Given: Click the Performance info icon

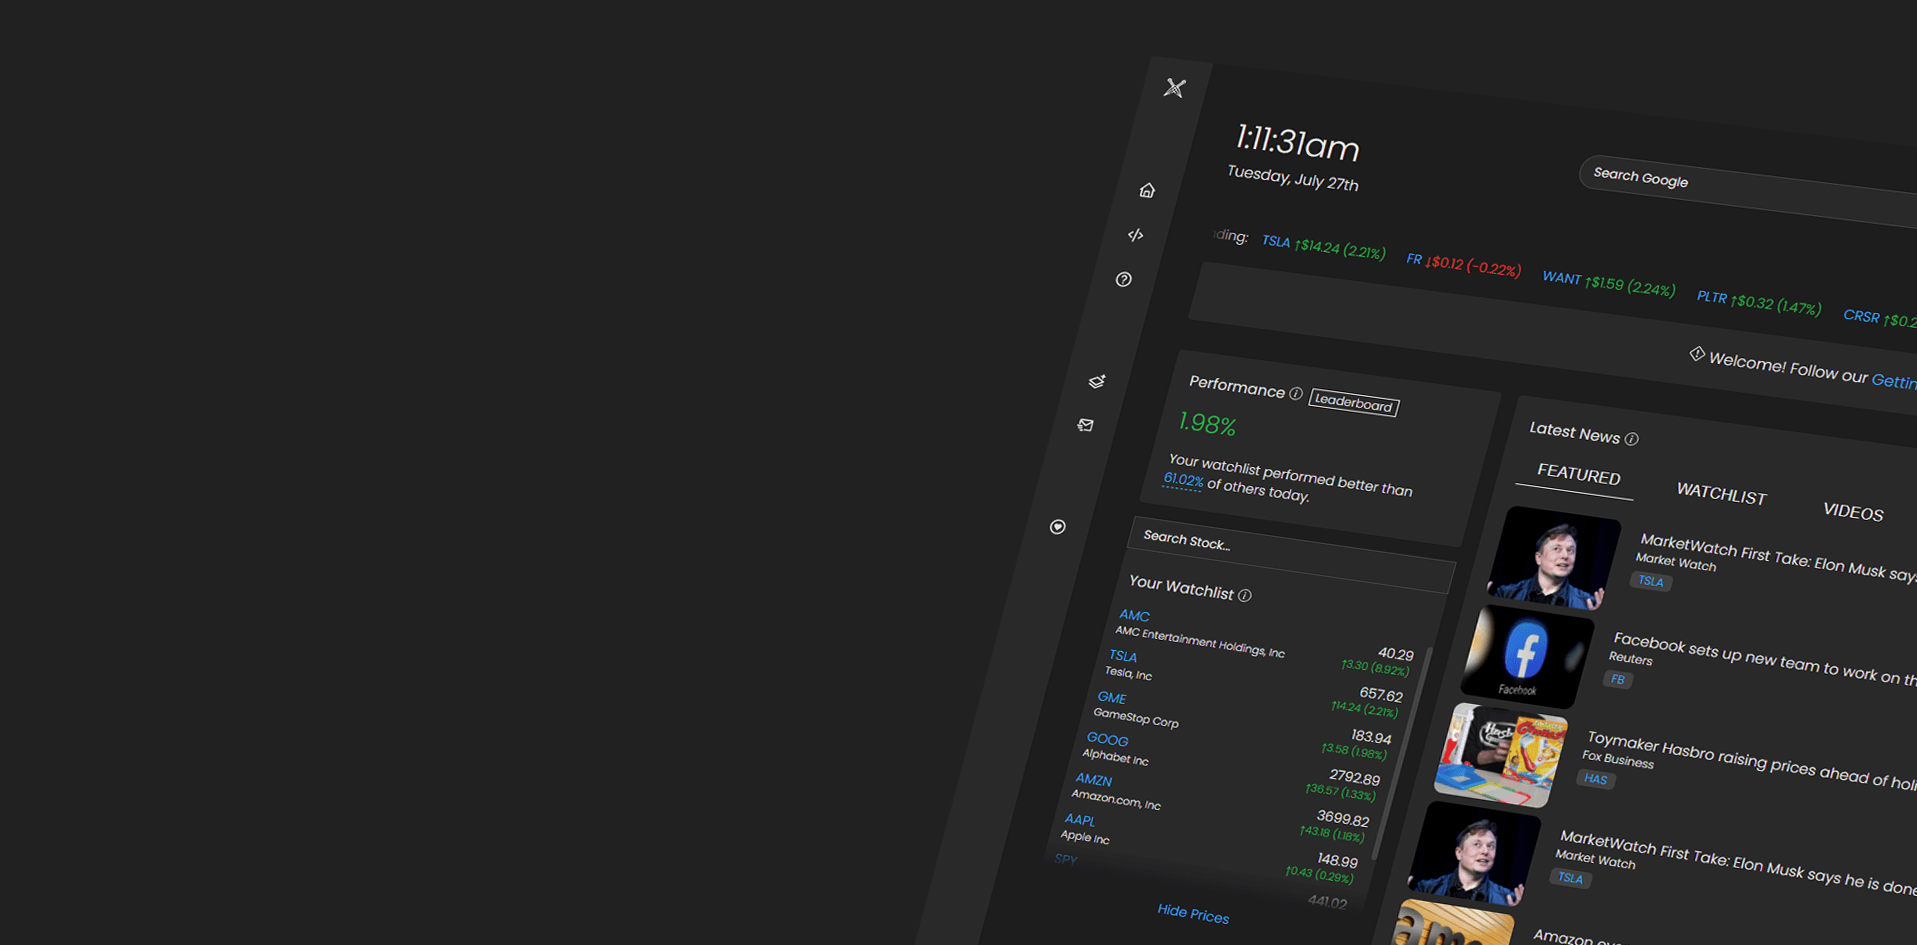Looking at the screenshot, I should pos(1297,394).
